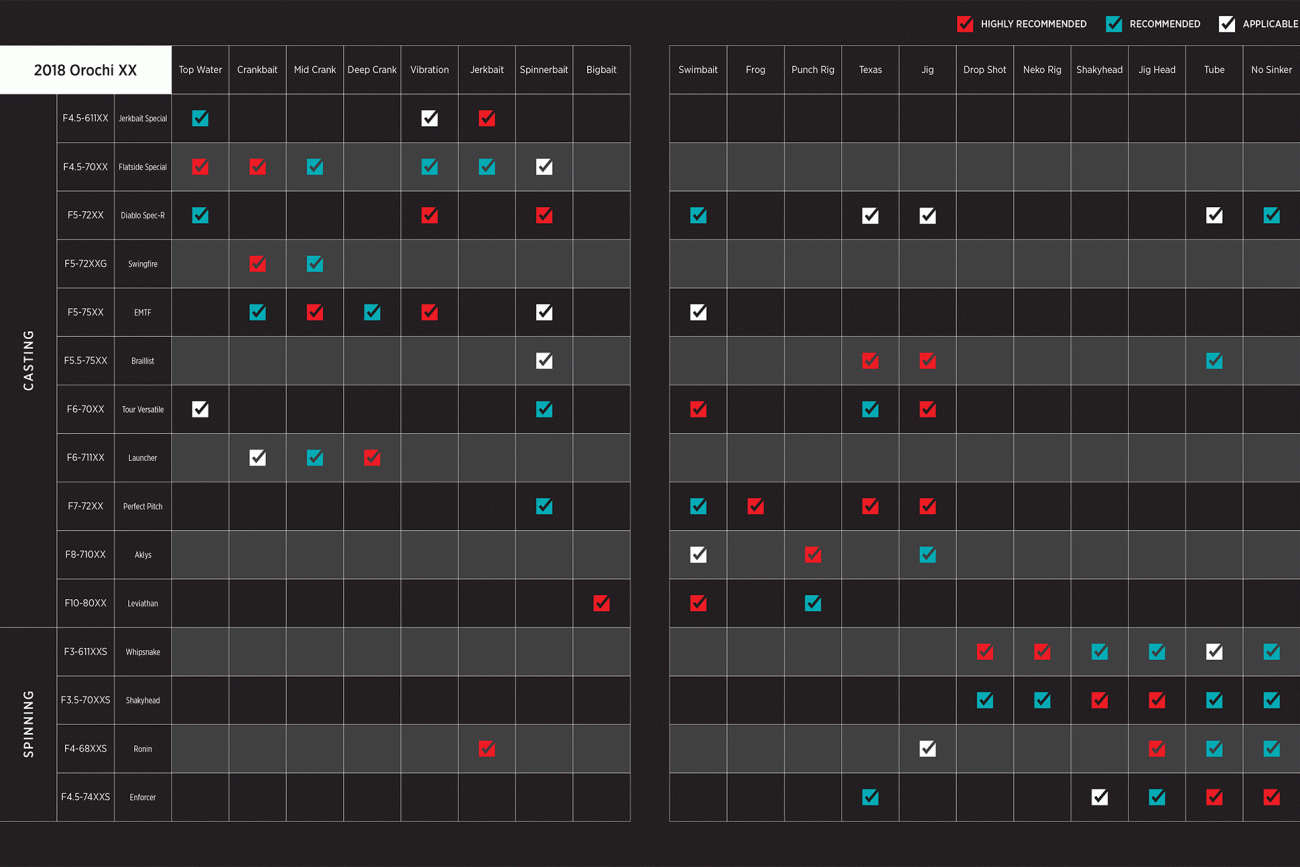Click the Swimbait column header
The width and height of the screenshot is (1300, 867).
pyautogui.click(x=698, y=70)
